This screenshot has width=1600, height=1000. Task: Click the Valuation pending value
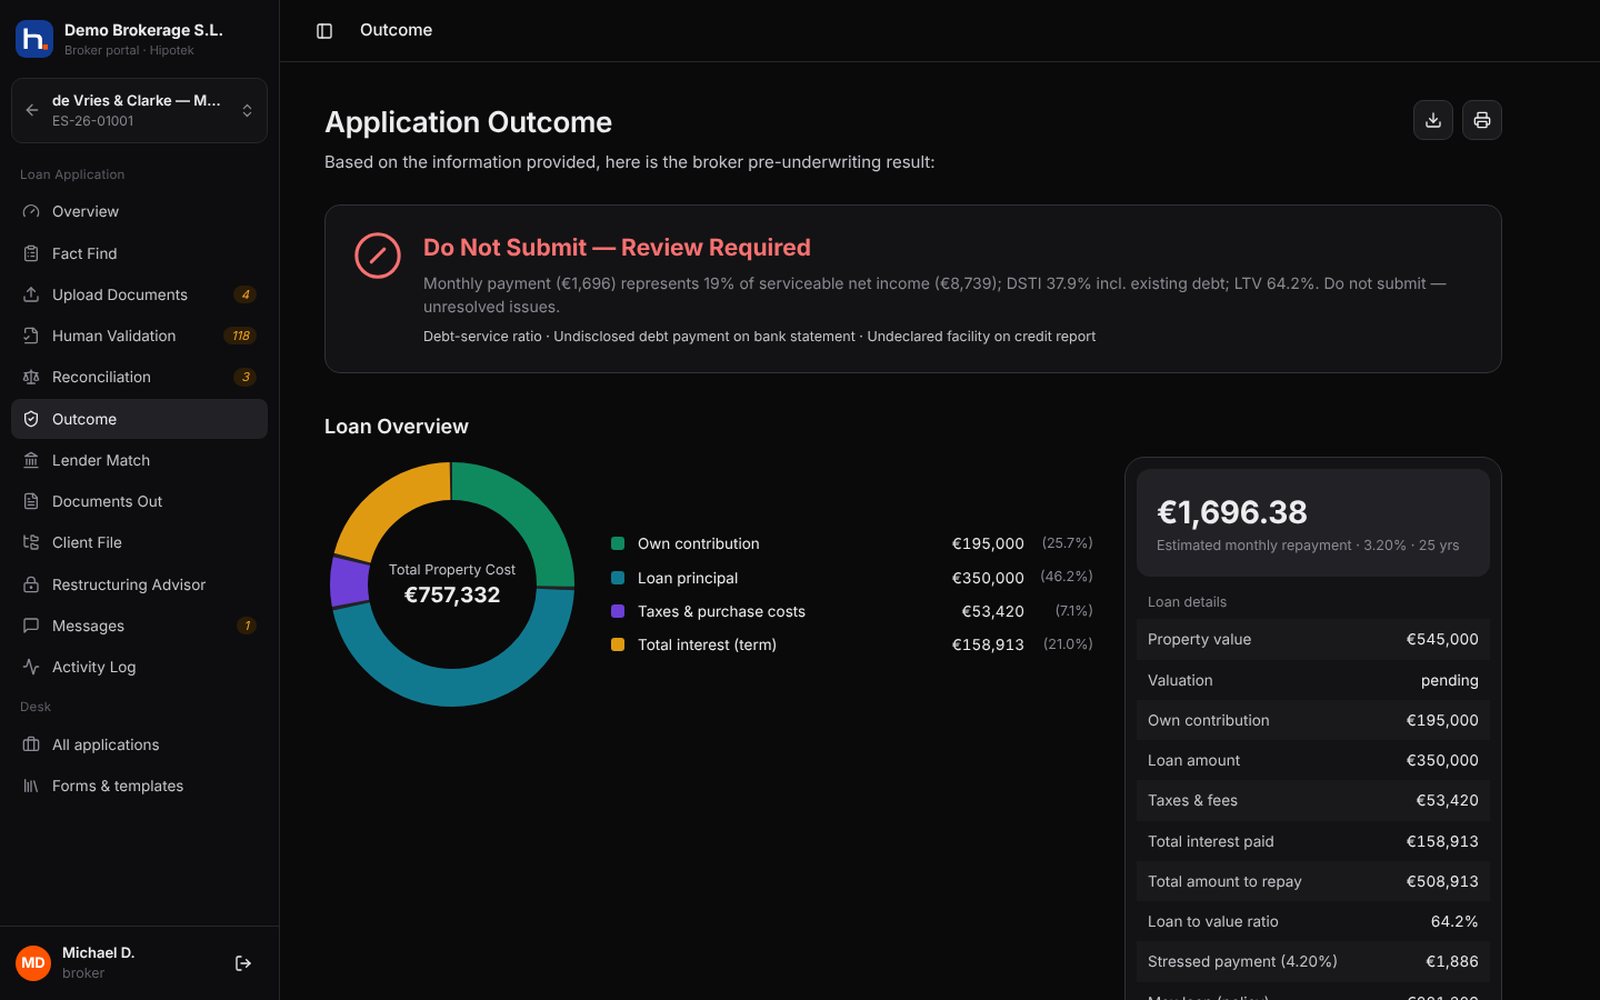pos(1449,680)
